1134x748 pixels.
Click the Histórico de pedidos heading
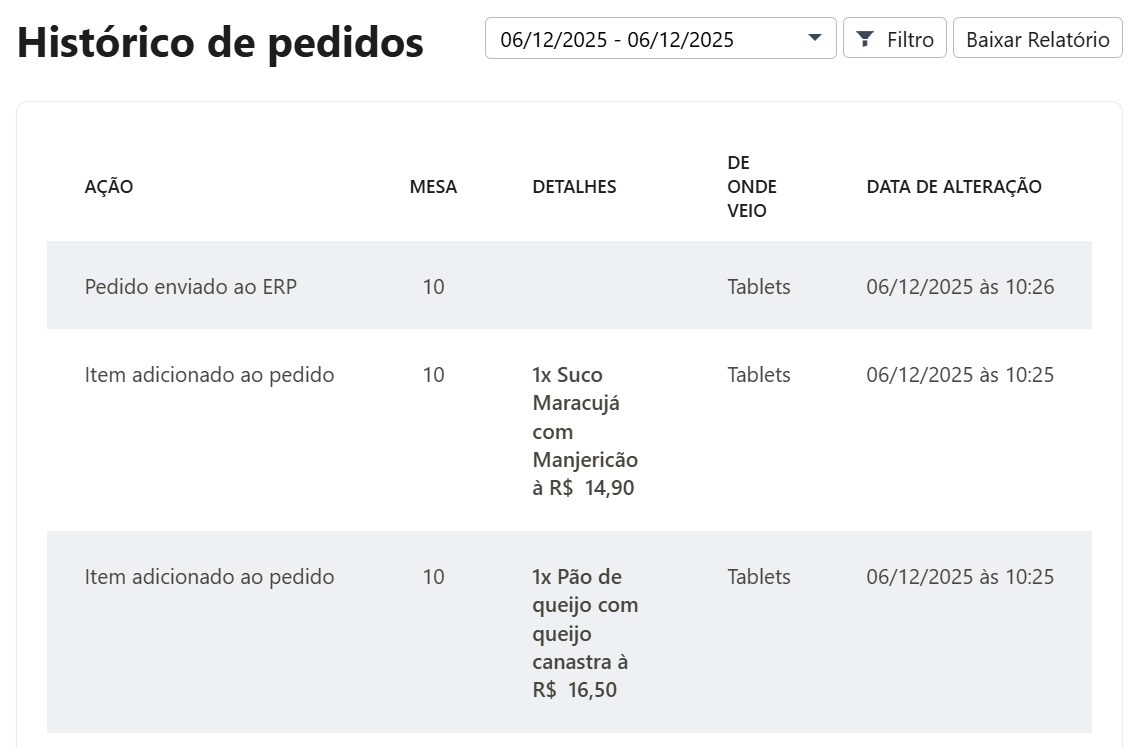pos(220,42)
